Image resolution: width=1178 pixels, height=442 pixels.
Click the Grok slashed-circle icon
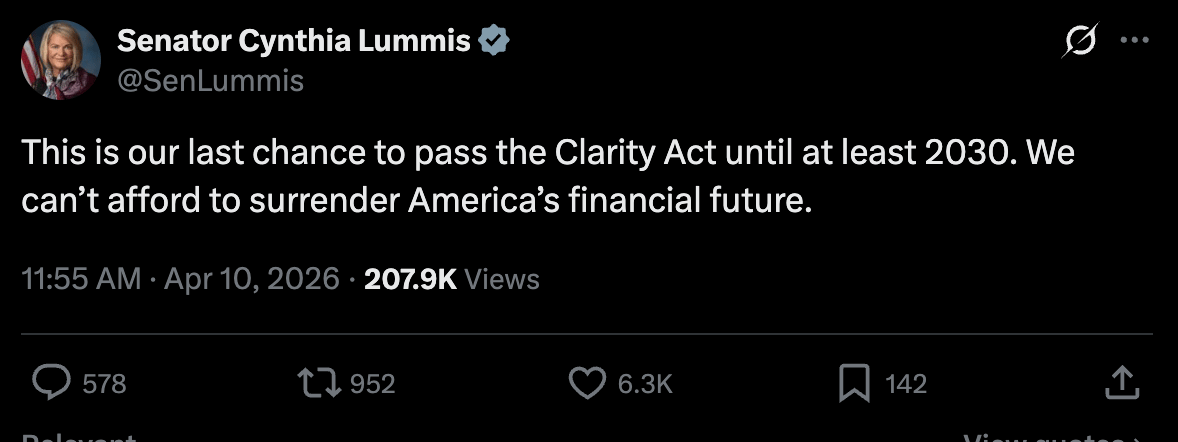point(1081,43)
